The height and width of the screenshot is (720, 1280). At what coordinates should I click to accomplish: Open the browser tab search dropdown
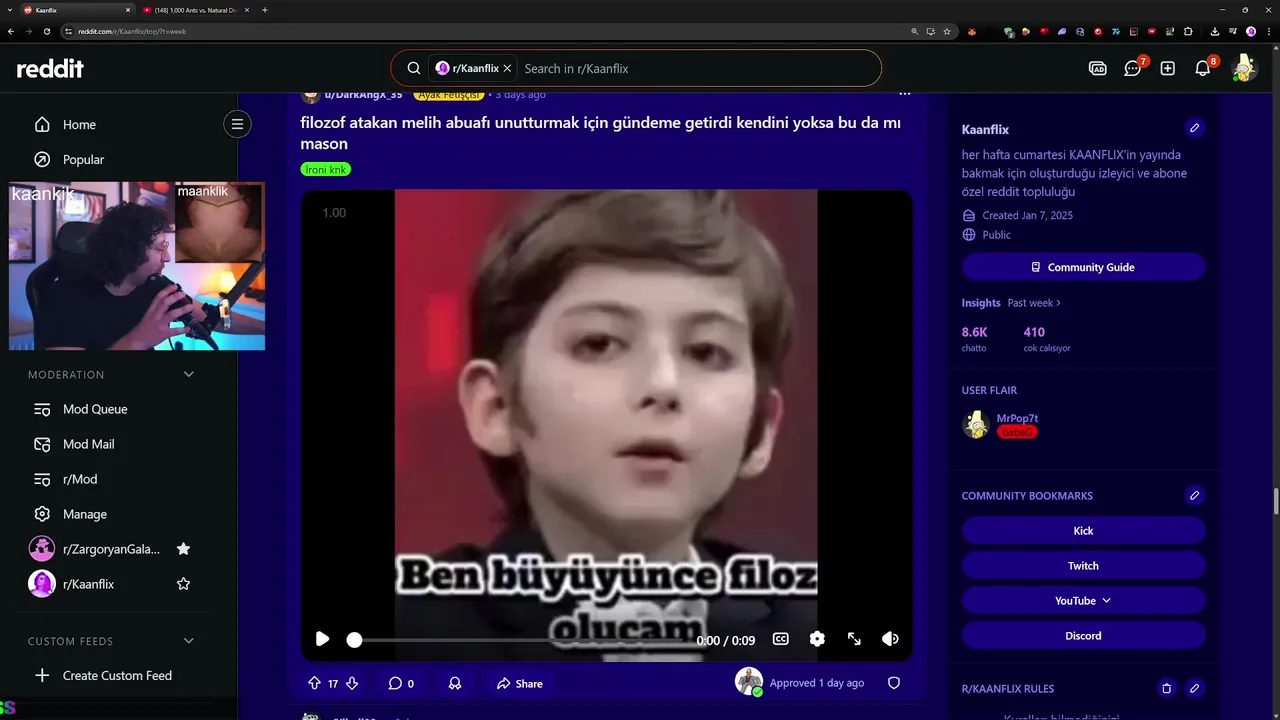(10, 10)
